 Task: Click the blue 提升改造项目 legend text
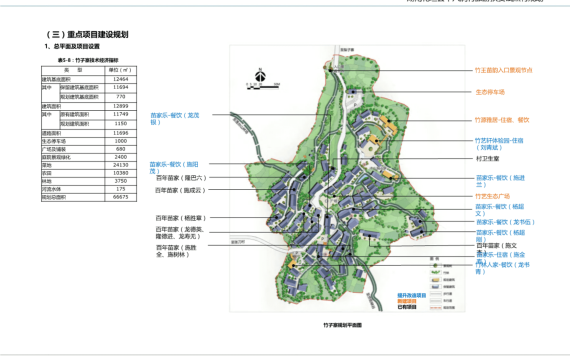pos(412,295)
